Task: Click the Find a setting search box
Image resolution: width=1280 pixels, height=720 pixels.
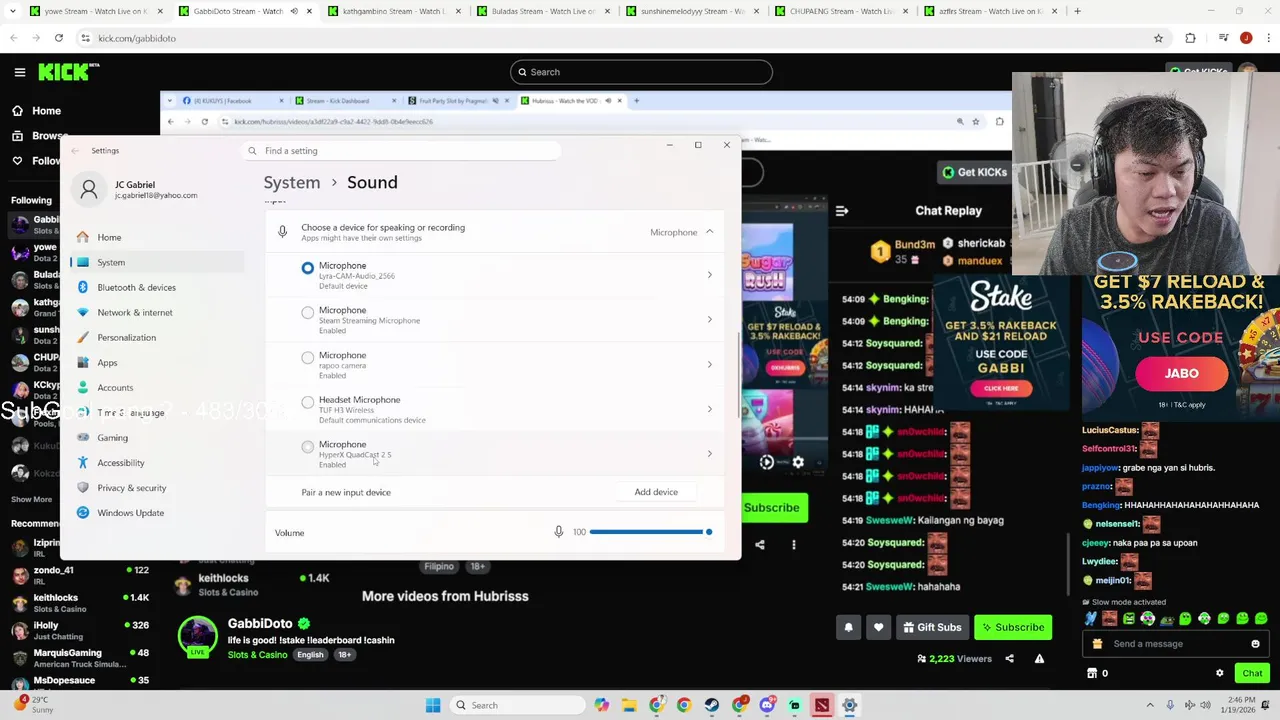Action: 402,151
